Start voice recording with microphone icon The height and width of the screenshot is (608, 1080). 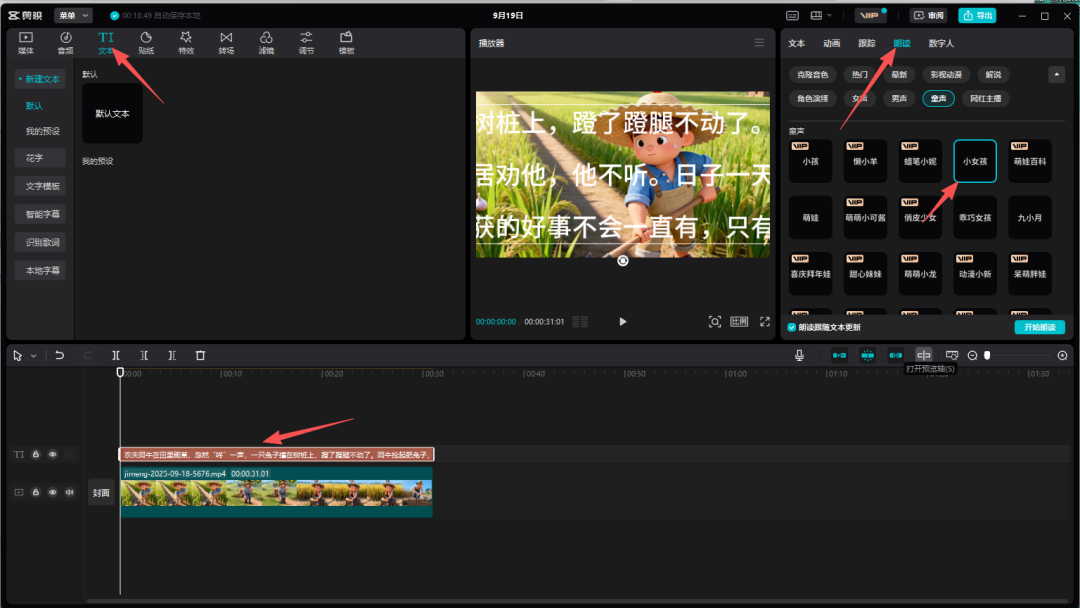799,355
